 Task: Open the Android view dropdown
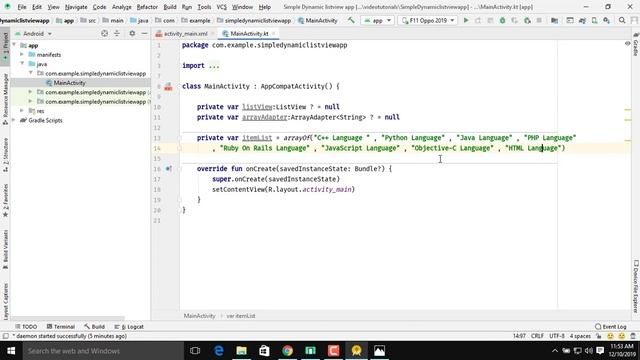pos(33,33)
